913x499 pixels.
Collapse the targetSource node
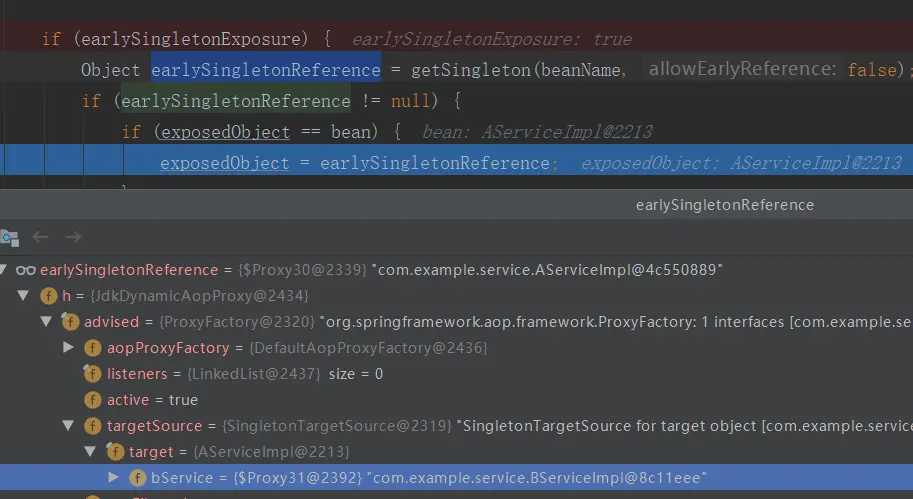coord(68,426)
